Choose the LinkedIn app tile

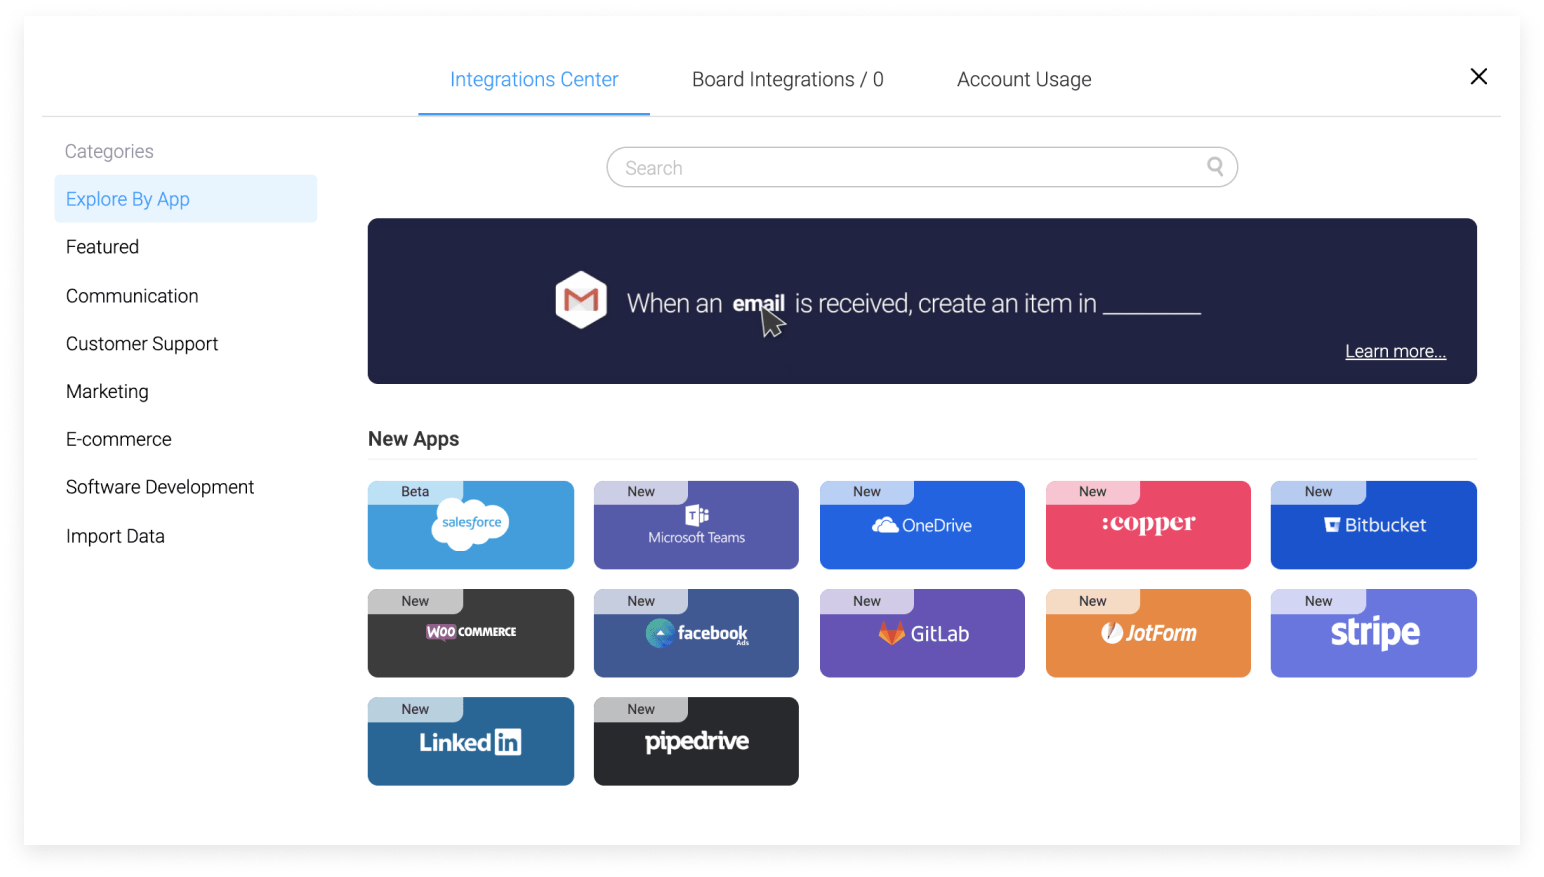point(471,741)
